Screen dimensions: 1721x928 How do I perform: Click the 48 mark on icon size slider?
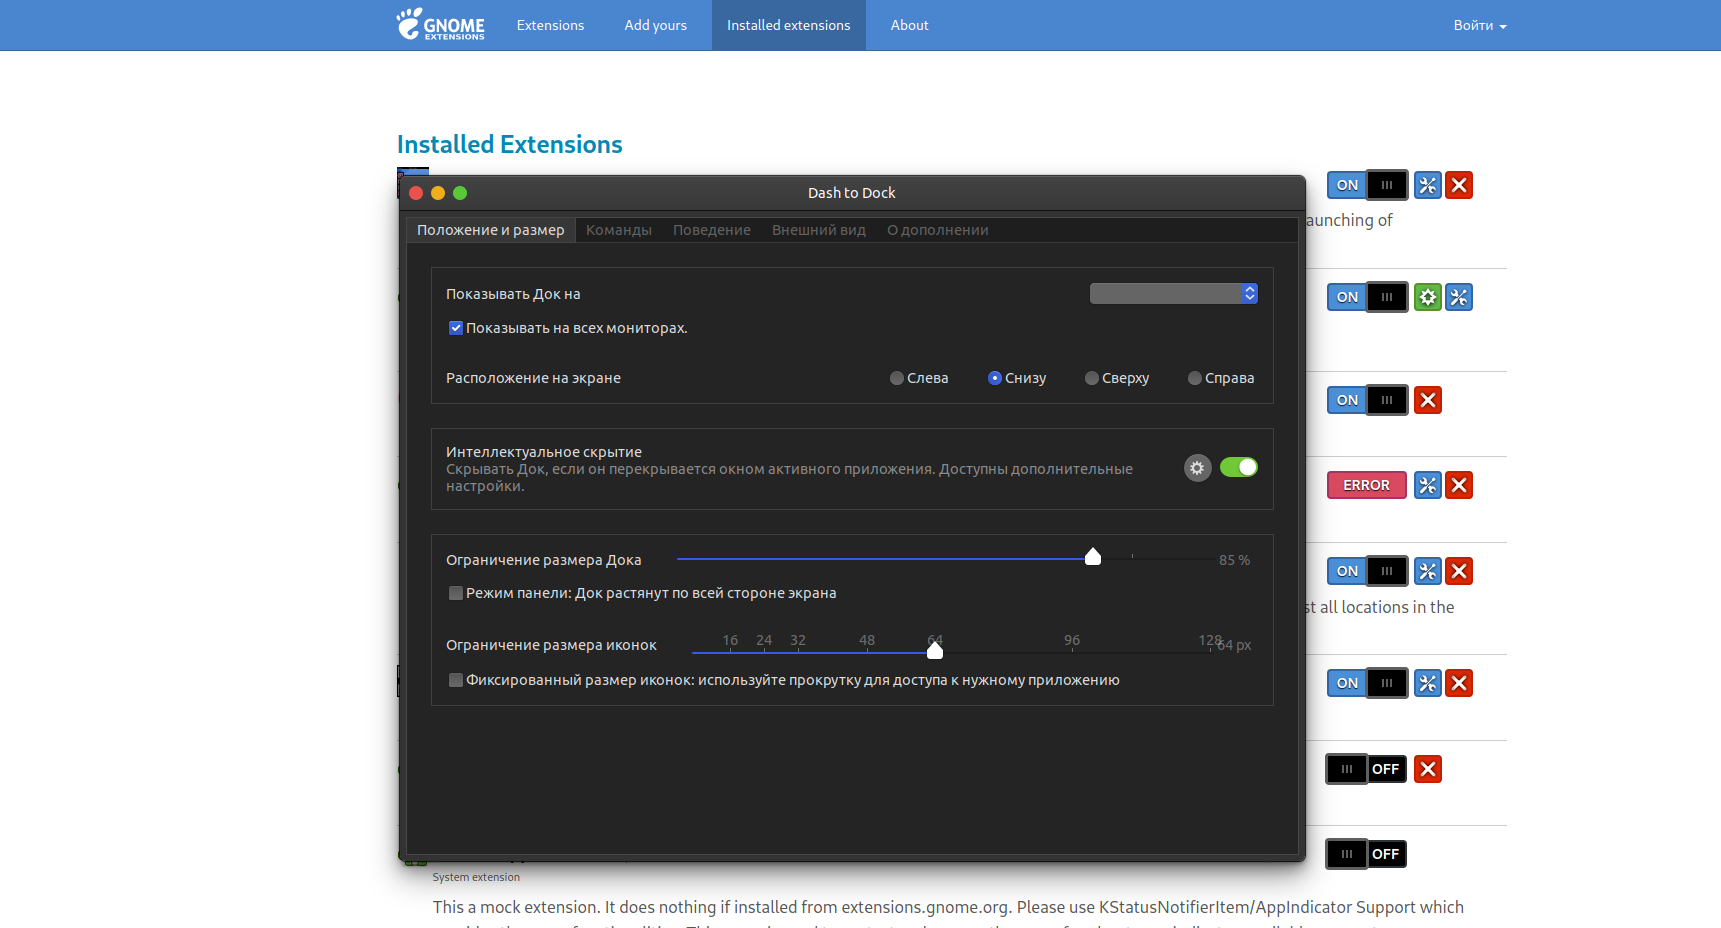pyautogui.click(x=867, y=640)
